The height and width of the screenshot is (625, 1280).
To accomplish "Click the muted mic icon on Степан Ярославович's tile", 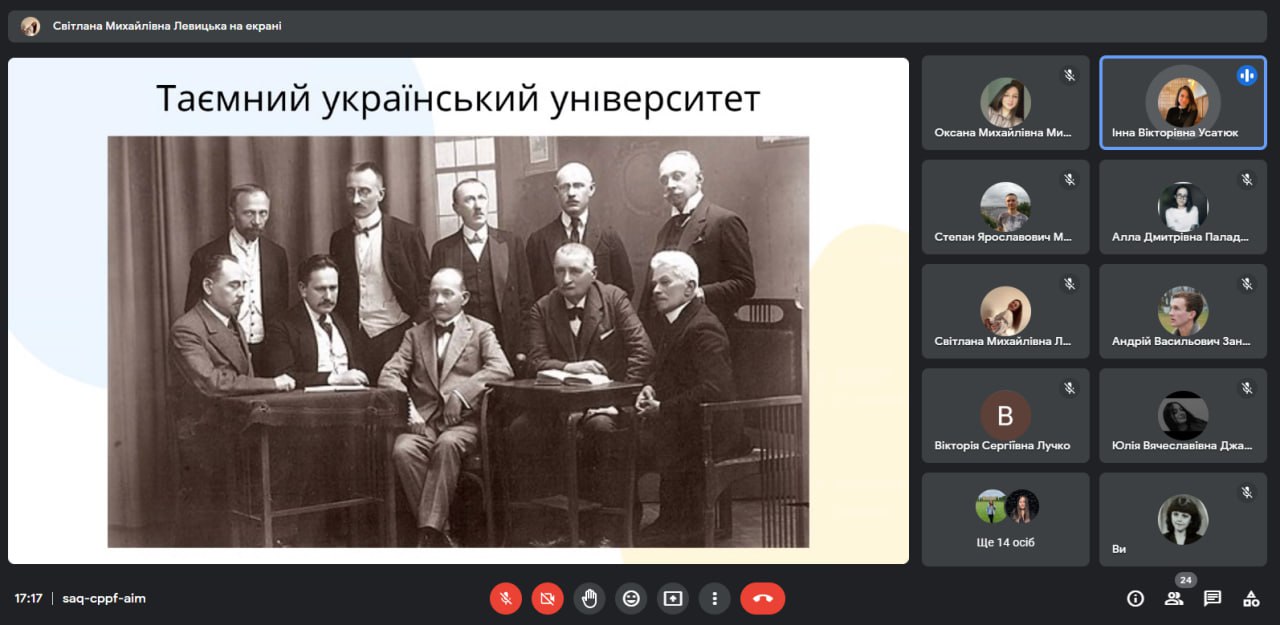I will tap(1069, 179).
